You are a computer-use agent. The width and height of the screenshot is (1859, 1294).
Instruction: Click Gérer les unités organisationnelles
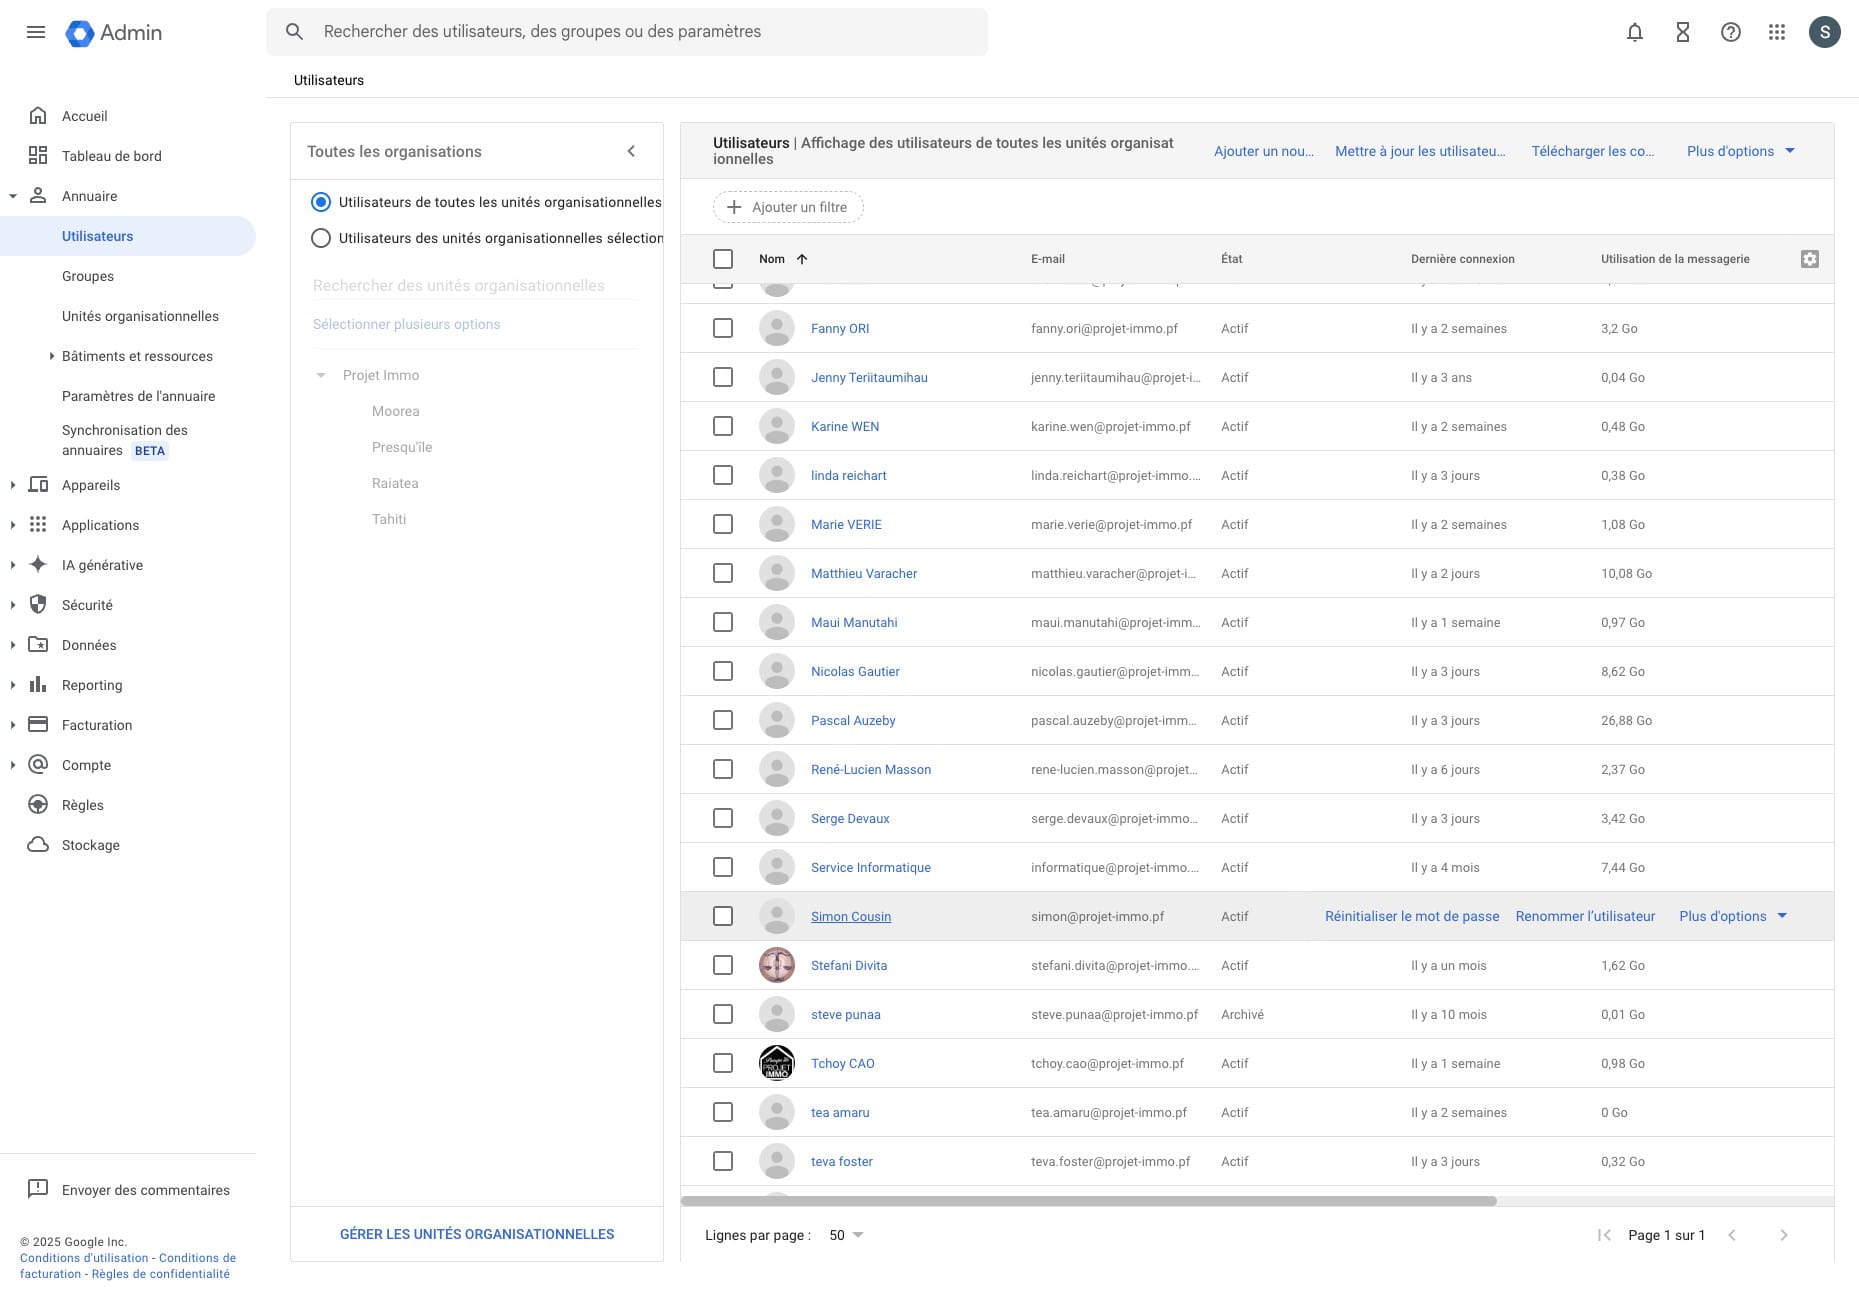tap(477, 1233)
